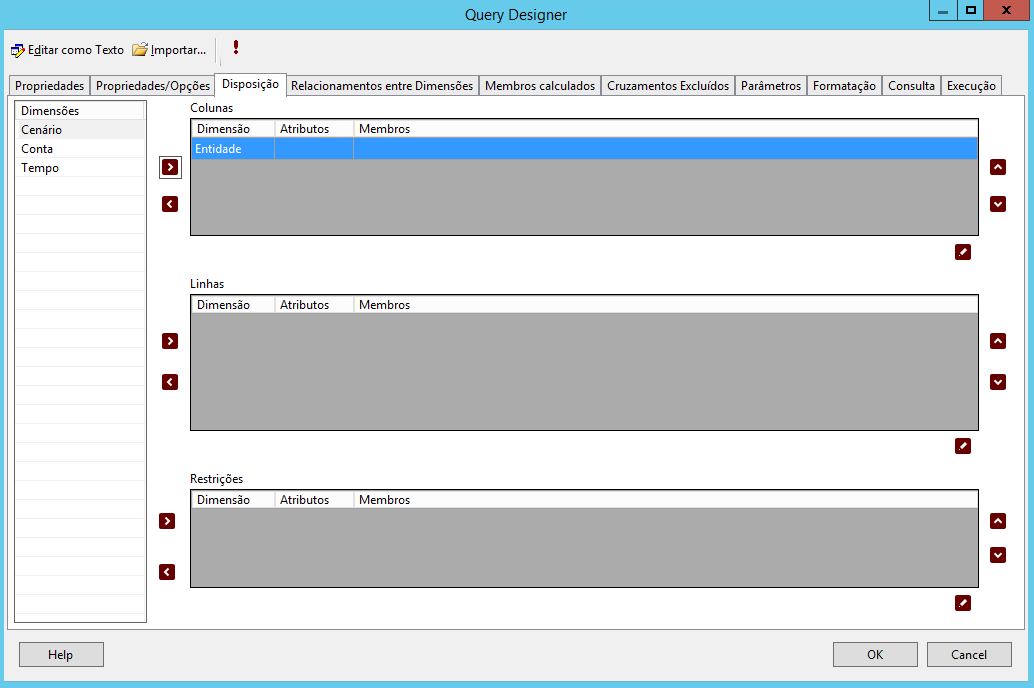Edit Linhas members with pencil icon
This screenshot has width=1034, height=688.
[x=963, y=446]
